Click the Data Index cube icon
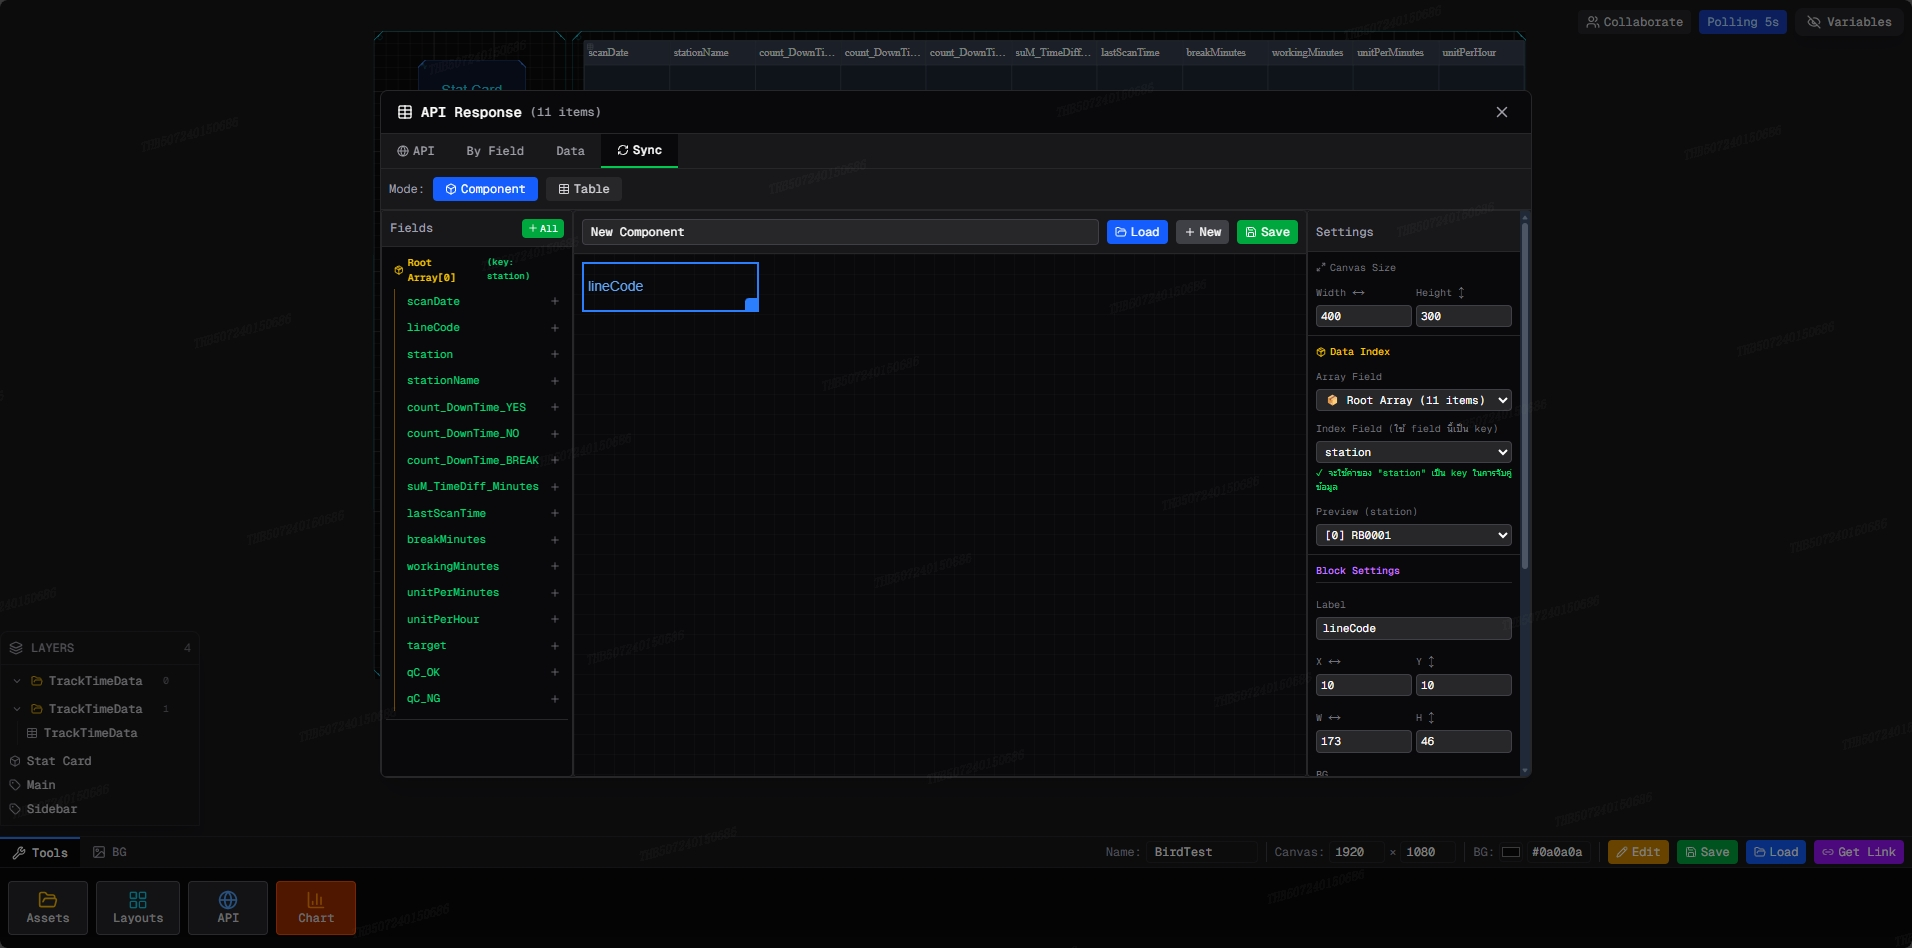This screenshot has width=1912, height=948. [1321, 352]
